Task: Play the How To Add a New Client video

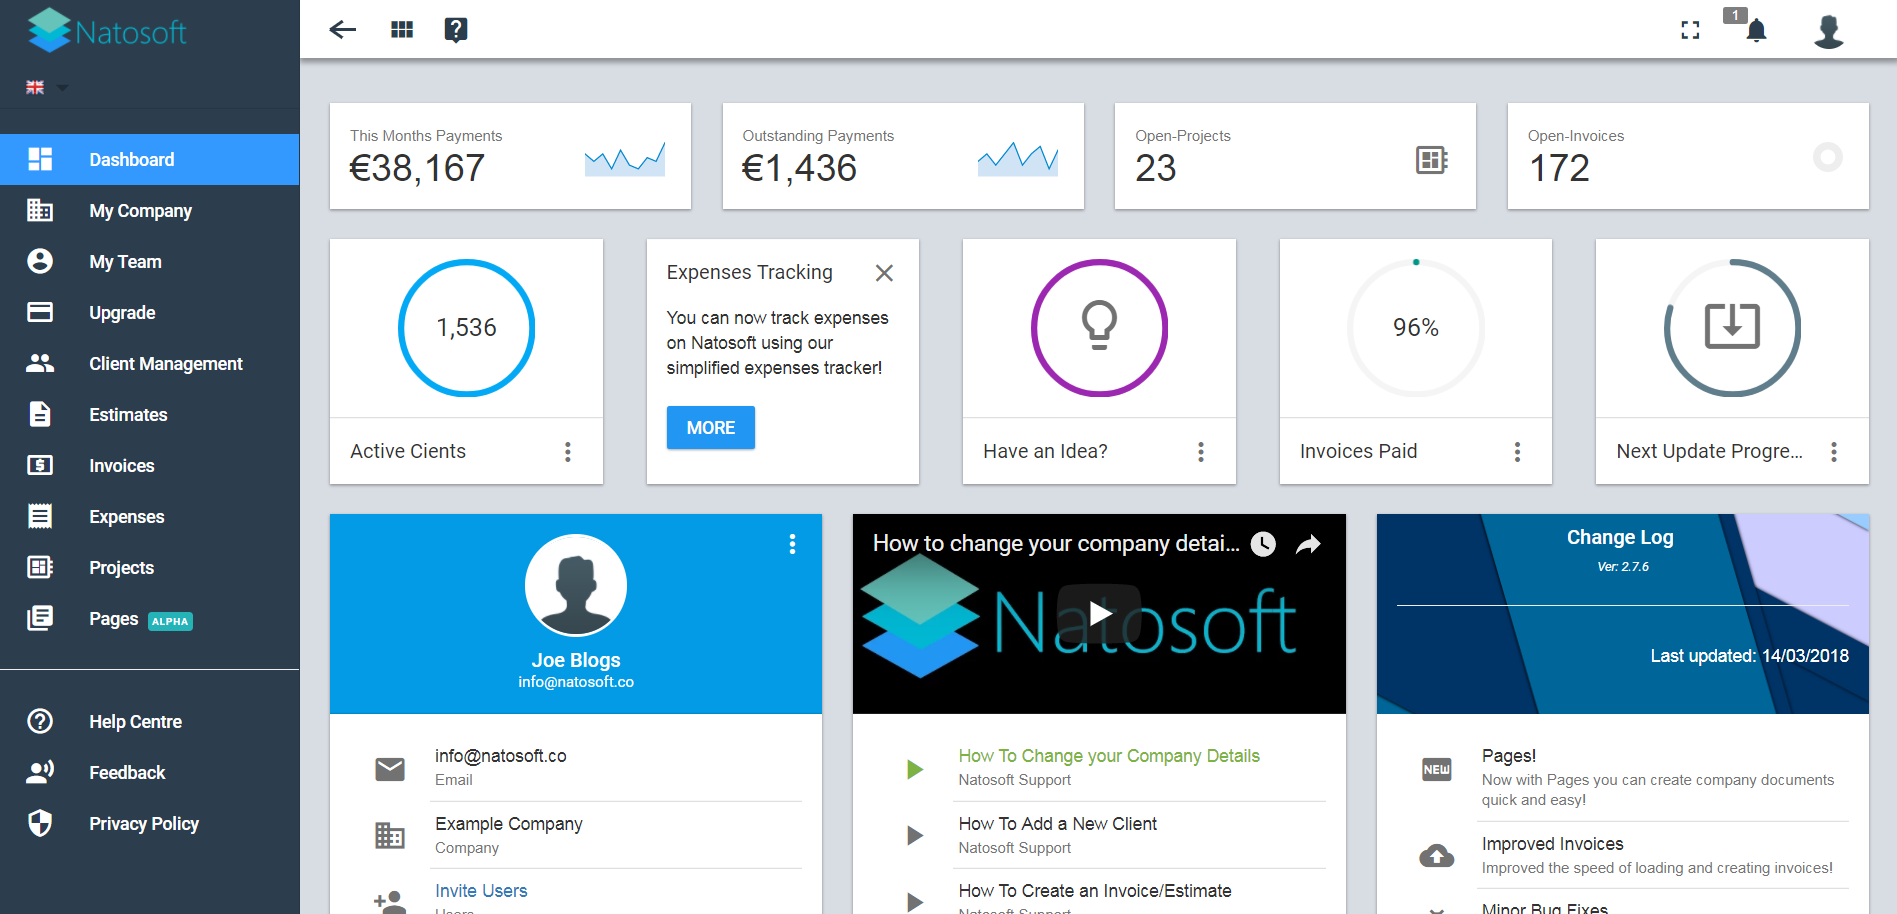Action: point(914,835)
